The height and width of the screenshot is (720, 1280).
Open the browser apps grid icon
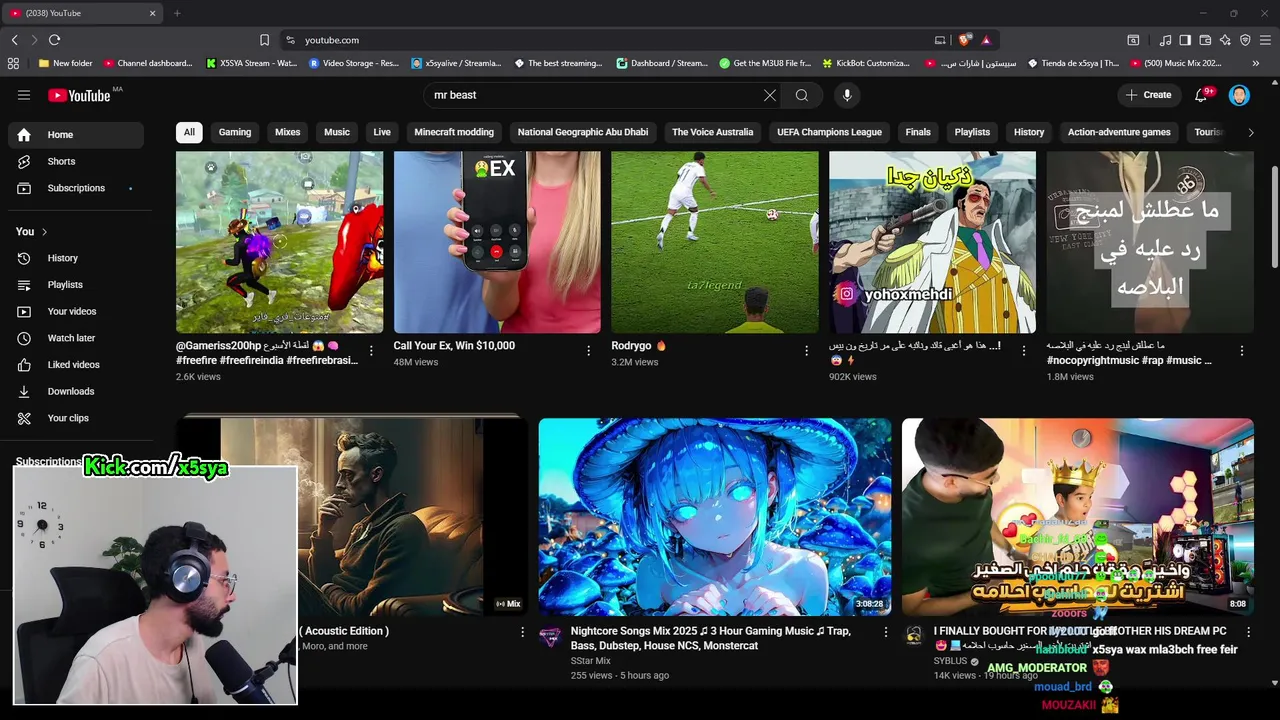click(13, 63)
